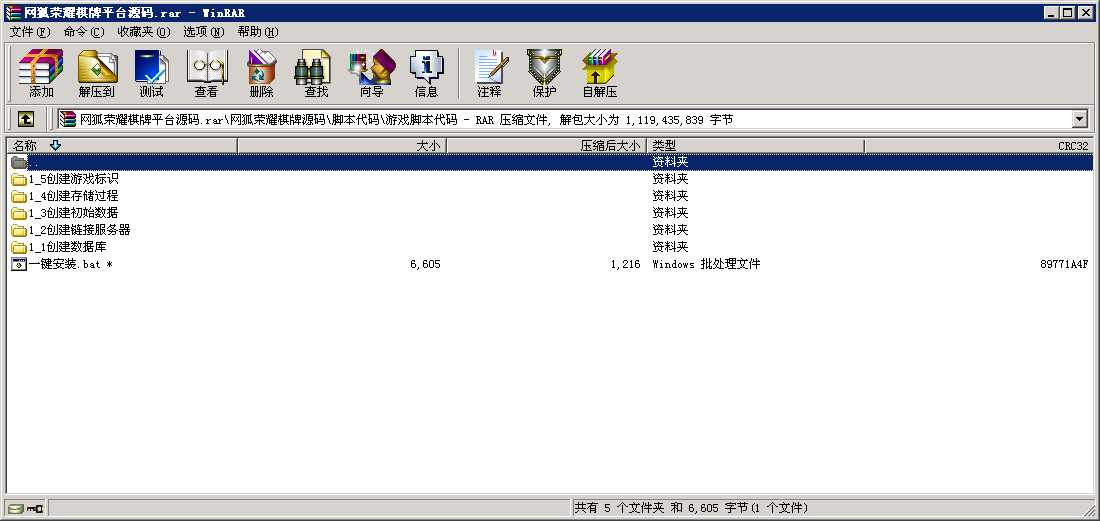Select the 1_2创建链接服务器 folder icon

pyautogui.click(x=19, y=231)
